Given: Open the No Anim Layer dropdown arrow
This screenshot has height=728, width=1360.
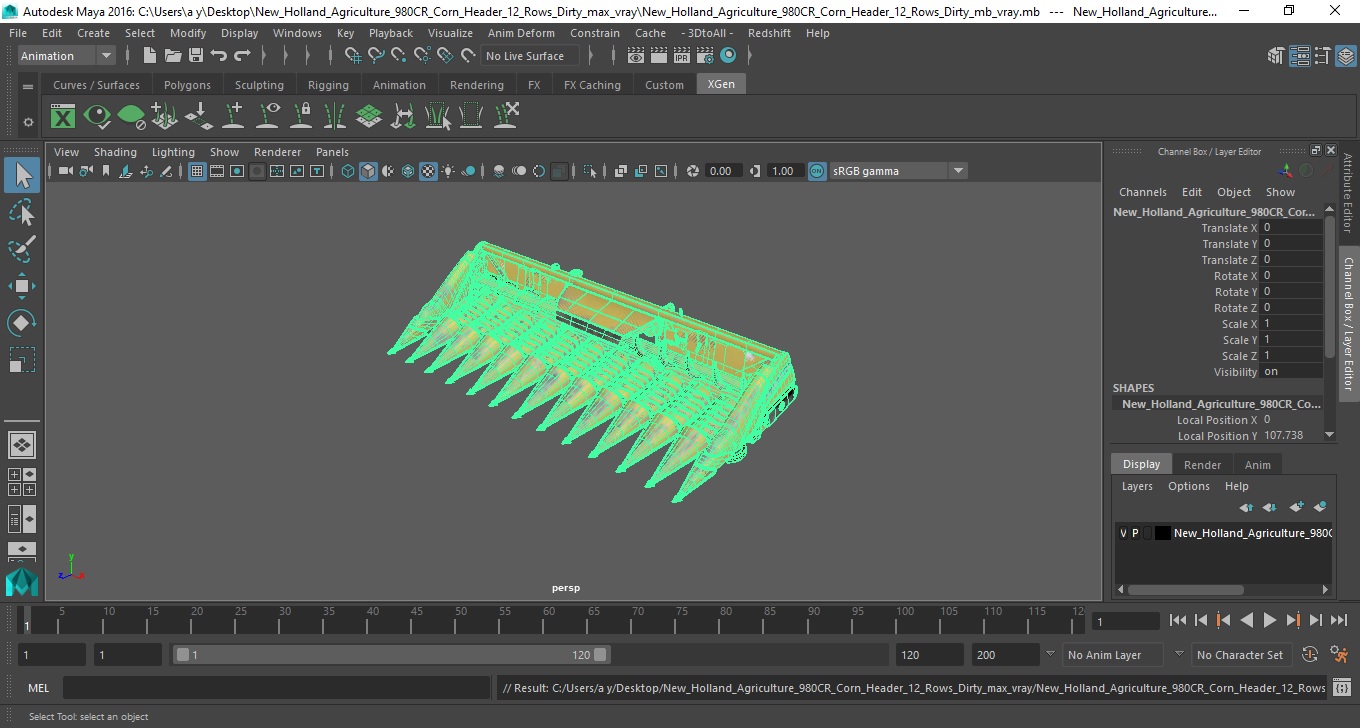Looking at the screenshot, I should pos(1050,655).
